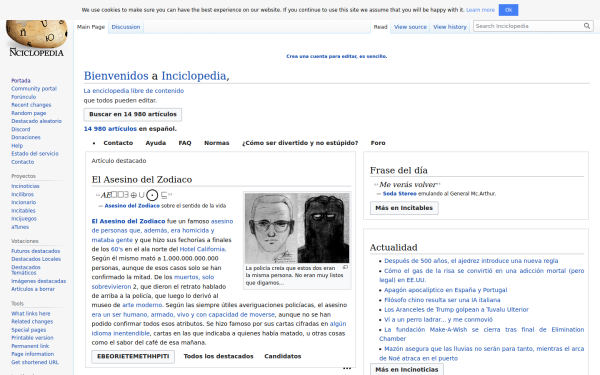Open the 'arte moderno' link
The width and height of the screenshot is (600, 375).
pyautogui.click(x=142, y=305)
